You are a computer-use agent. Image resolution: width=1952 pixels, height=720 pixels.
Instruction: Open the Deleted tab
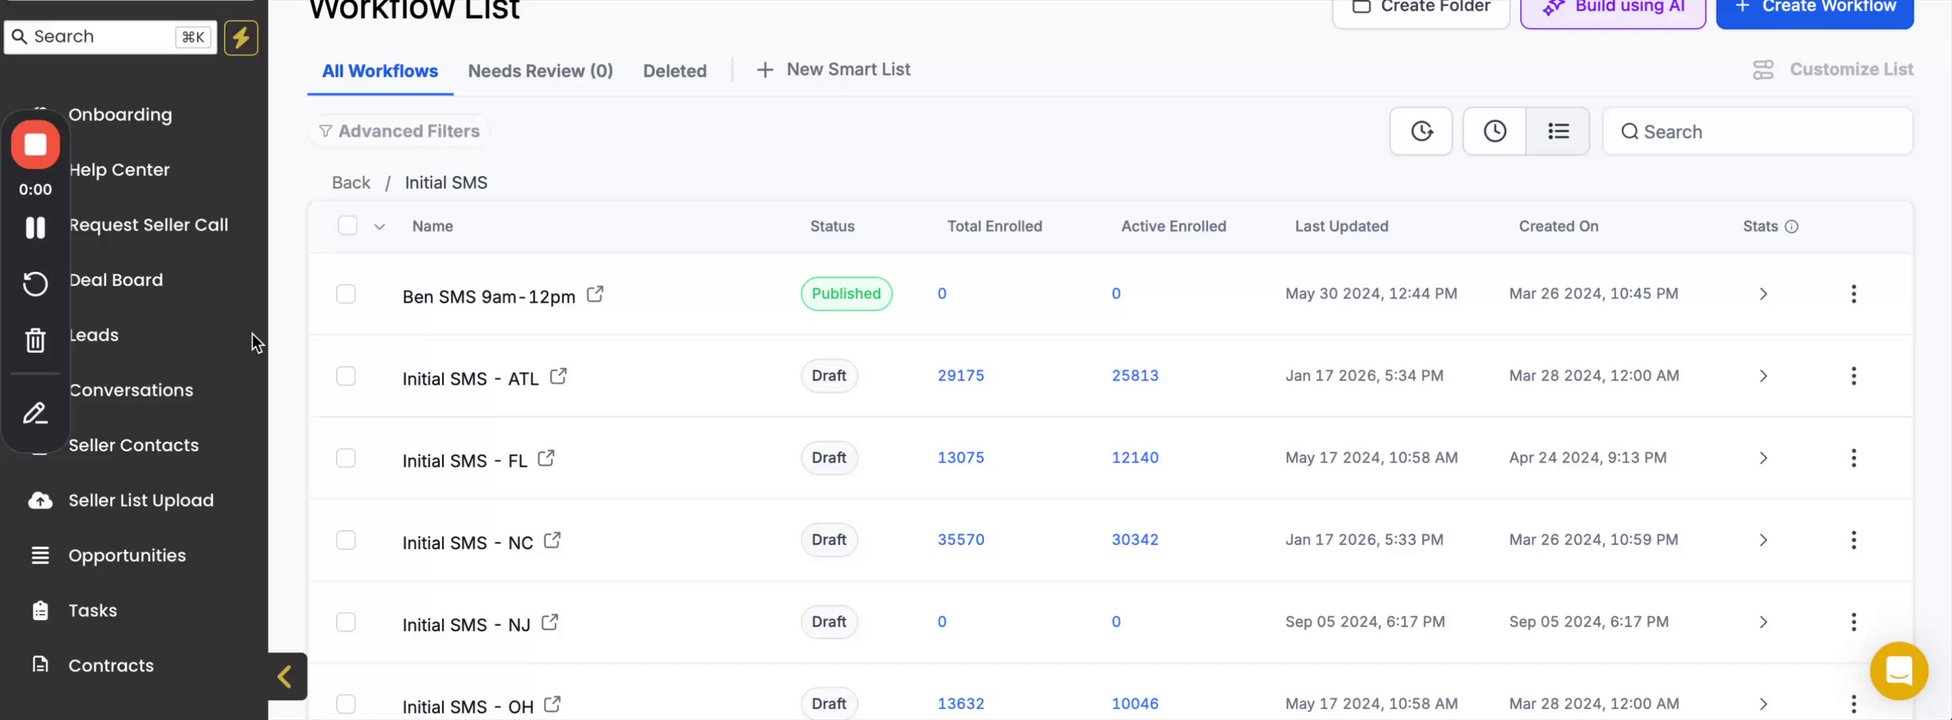point(675,71)
